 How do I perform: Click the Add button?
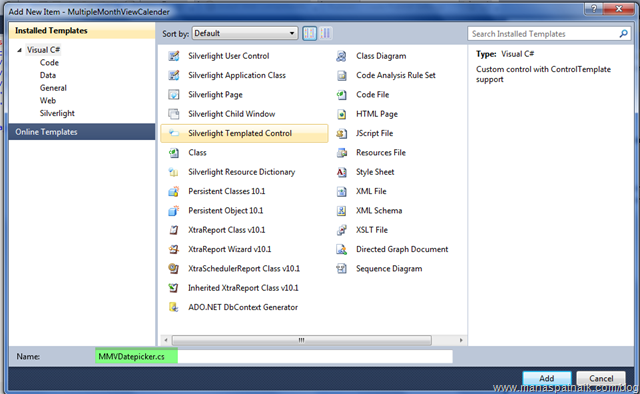[547, 378]
